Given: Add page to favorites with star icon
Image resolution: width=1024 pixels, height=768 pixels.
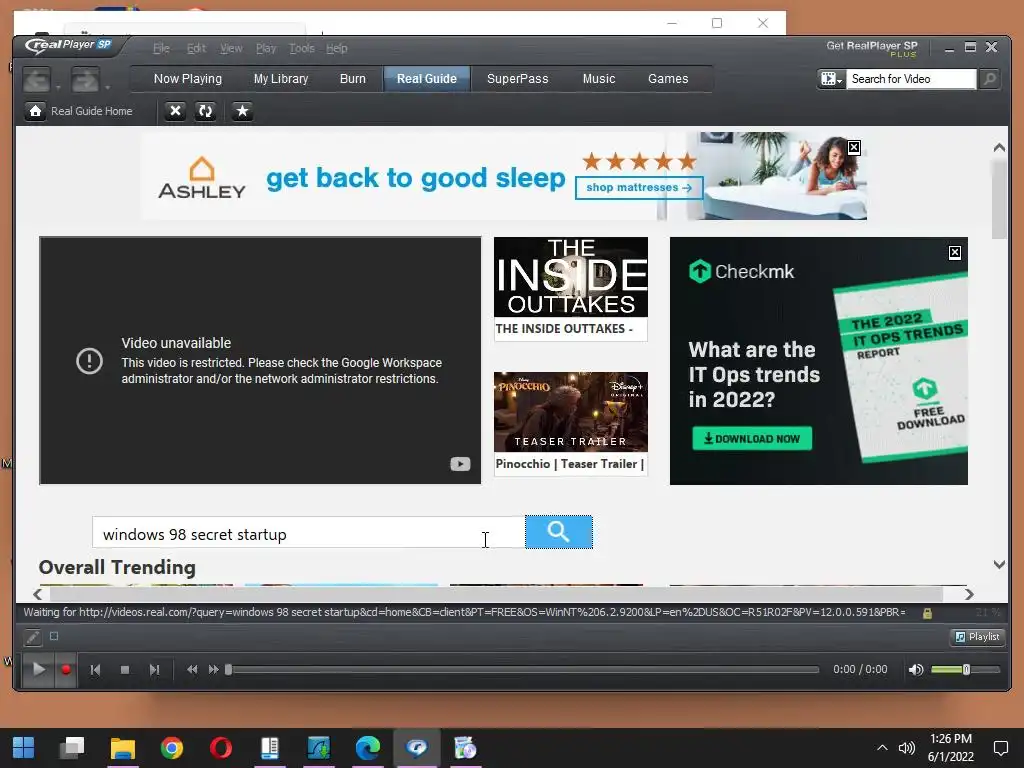Looking at the screenshot, I should (242, 111).
